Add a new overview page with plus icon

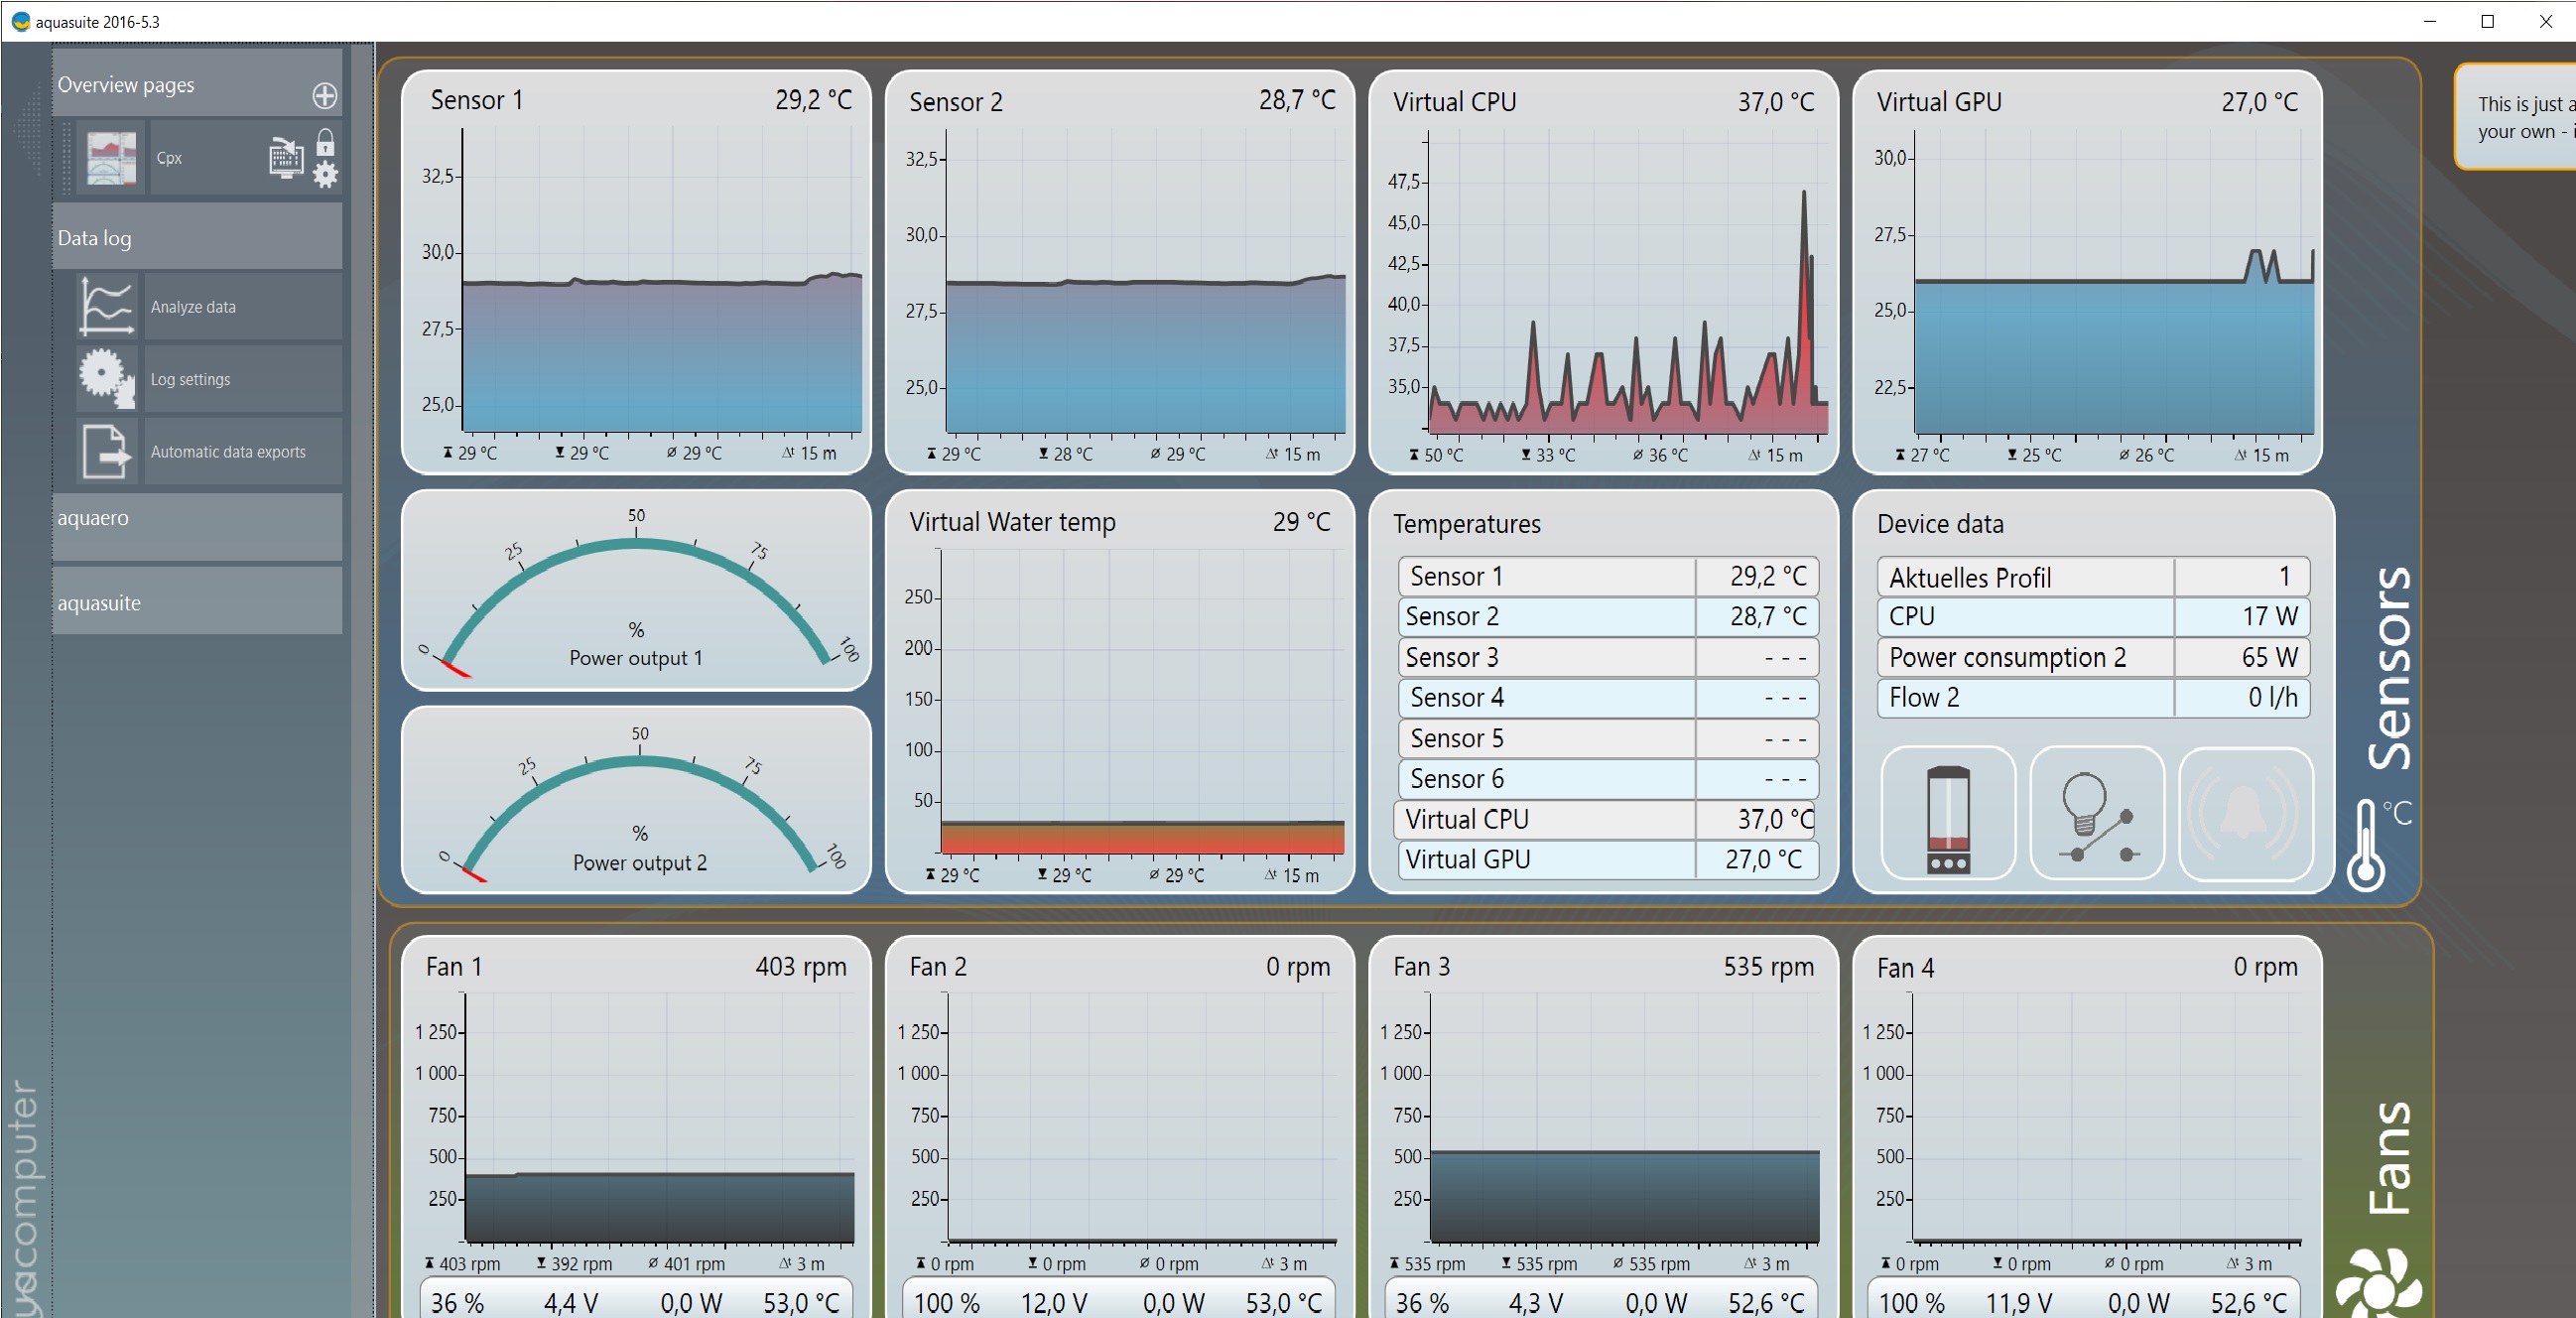(x=324, y=96)
